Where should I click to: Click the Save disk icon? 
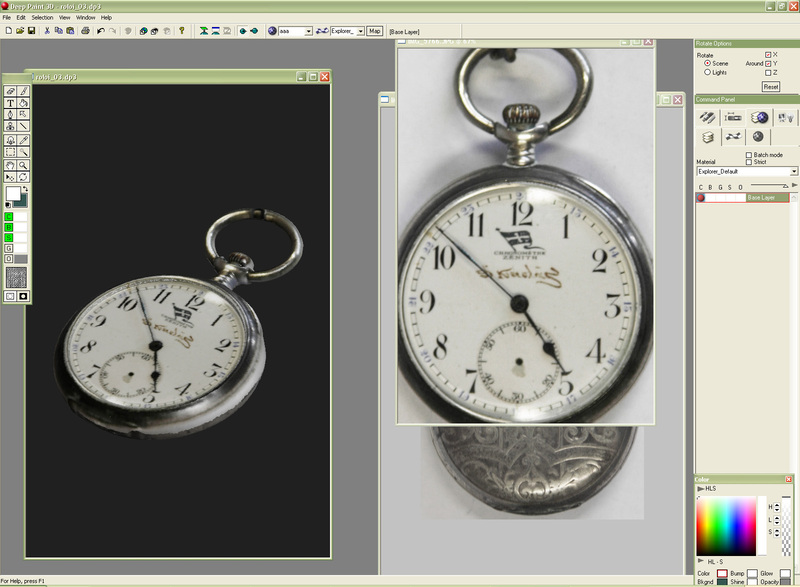coord(31,31)
